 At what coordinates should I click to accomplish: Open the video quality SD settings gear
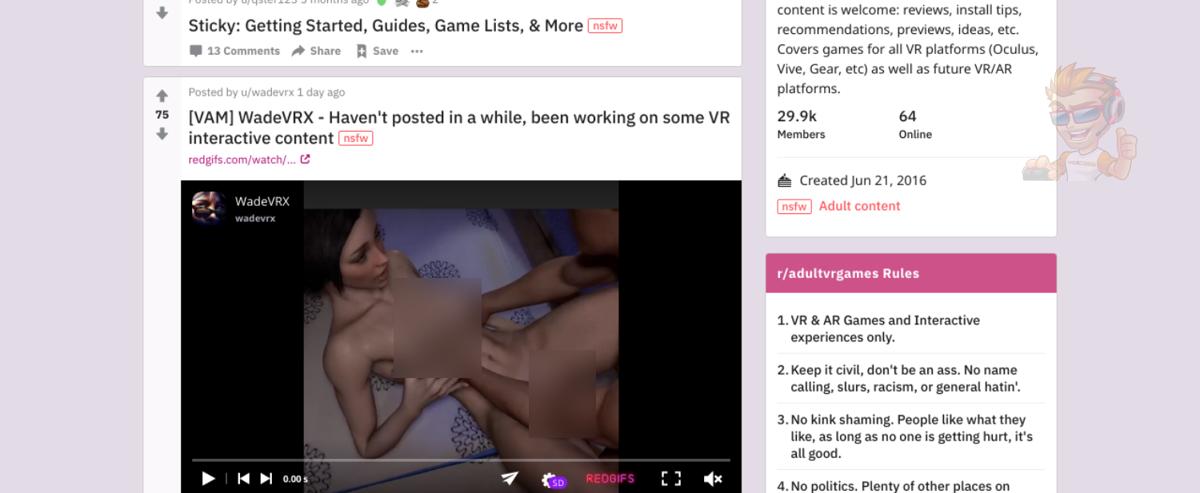(553, 479)
